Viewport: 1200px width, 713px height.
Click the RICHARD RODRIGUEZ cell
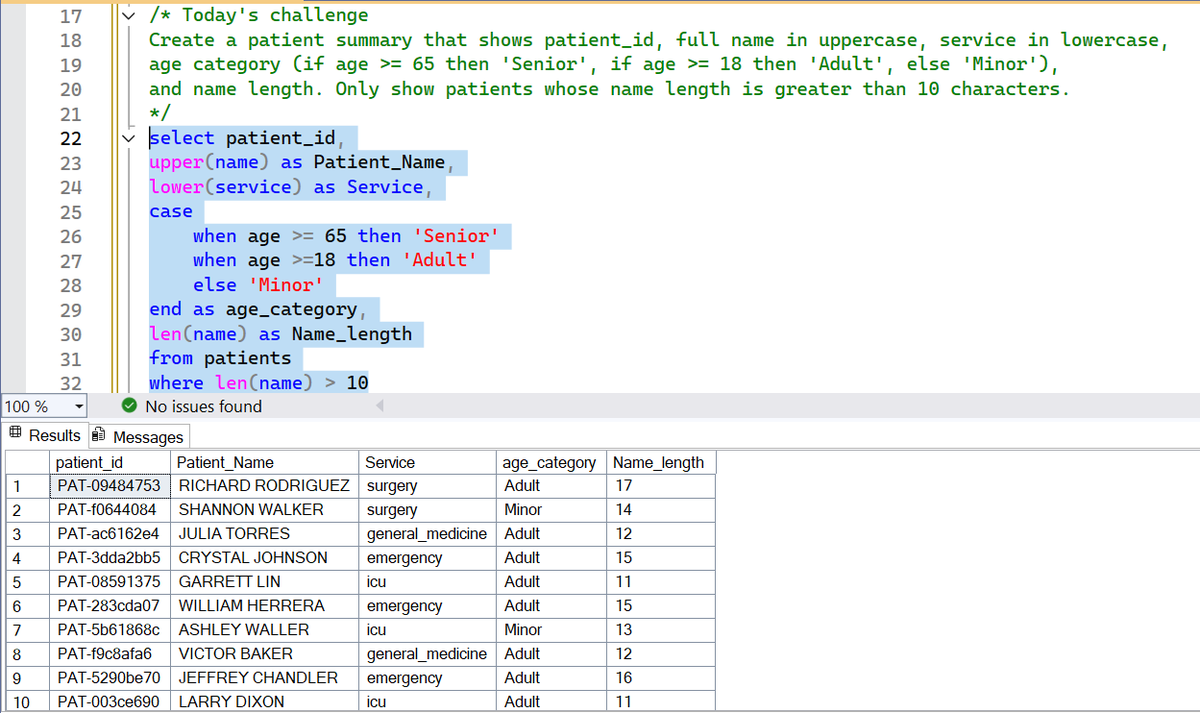(263, 486)
